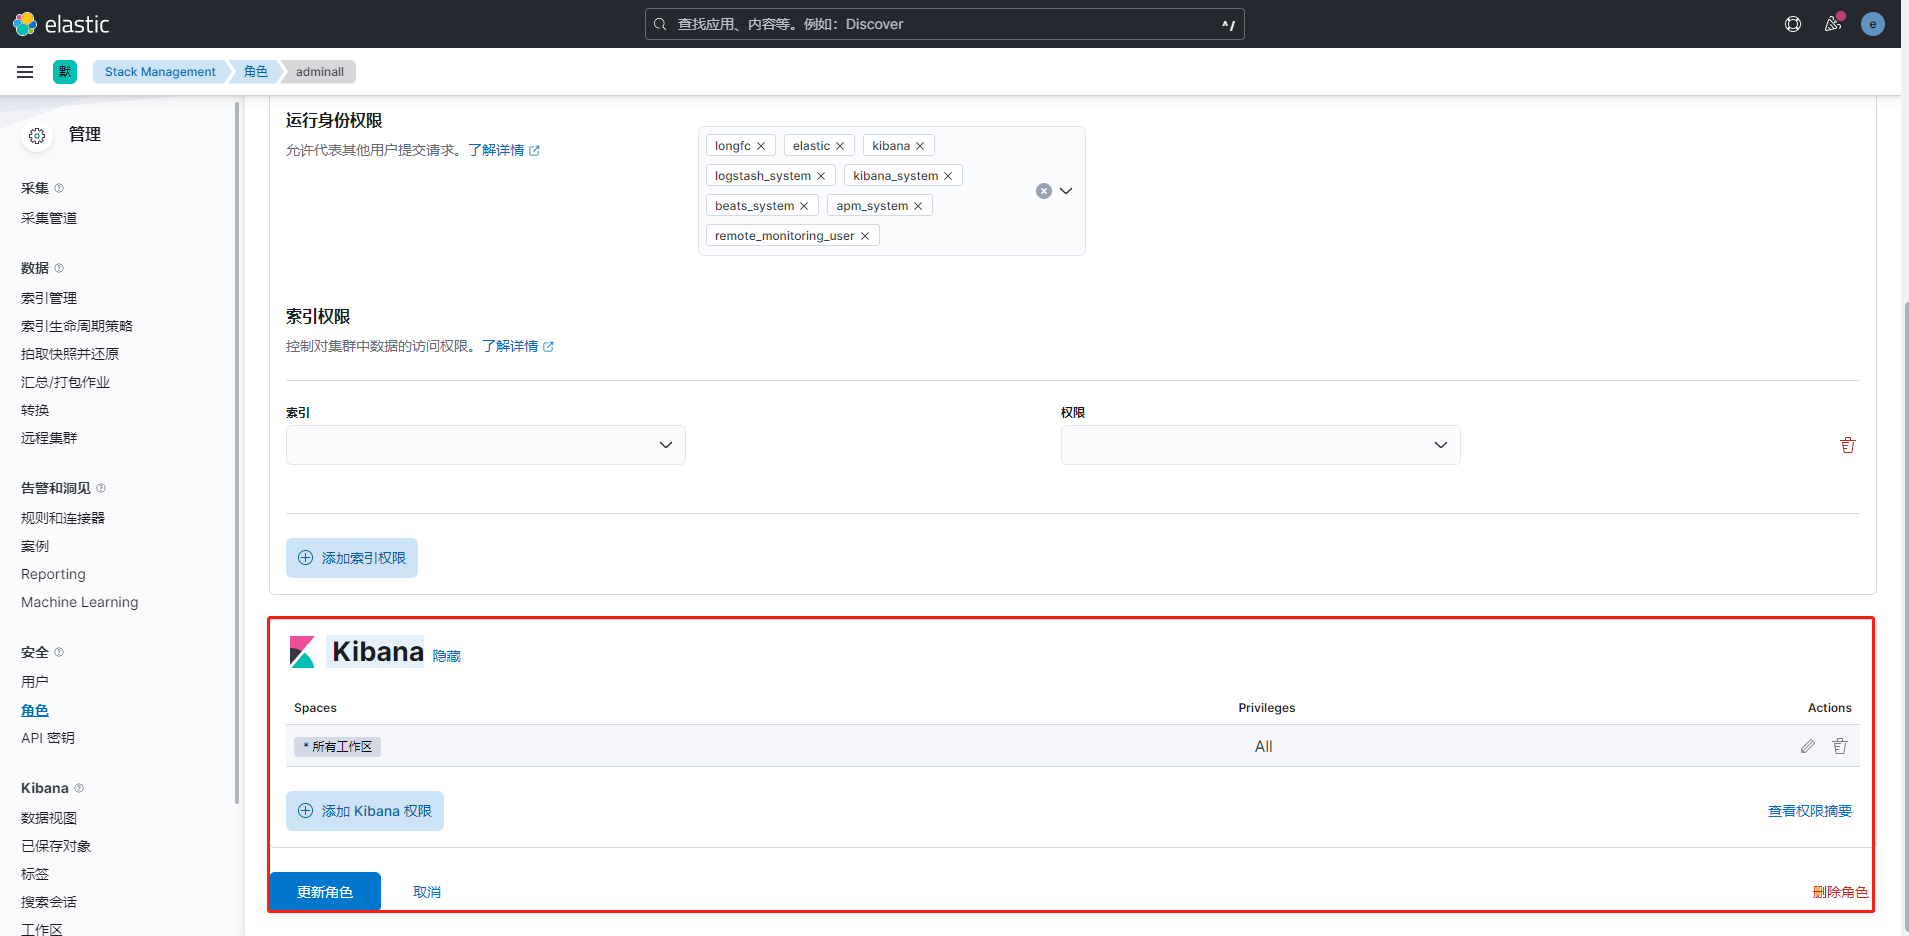Open 用户 in sidebar
1909x936 pixels.
[35, 682]
